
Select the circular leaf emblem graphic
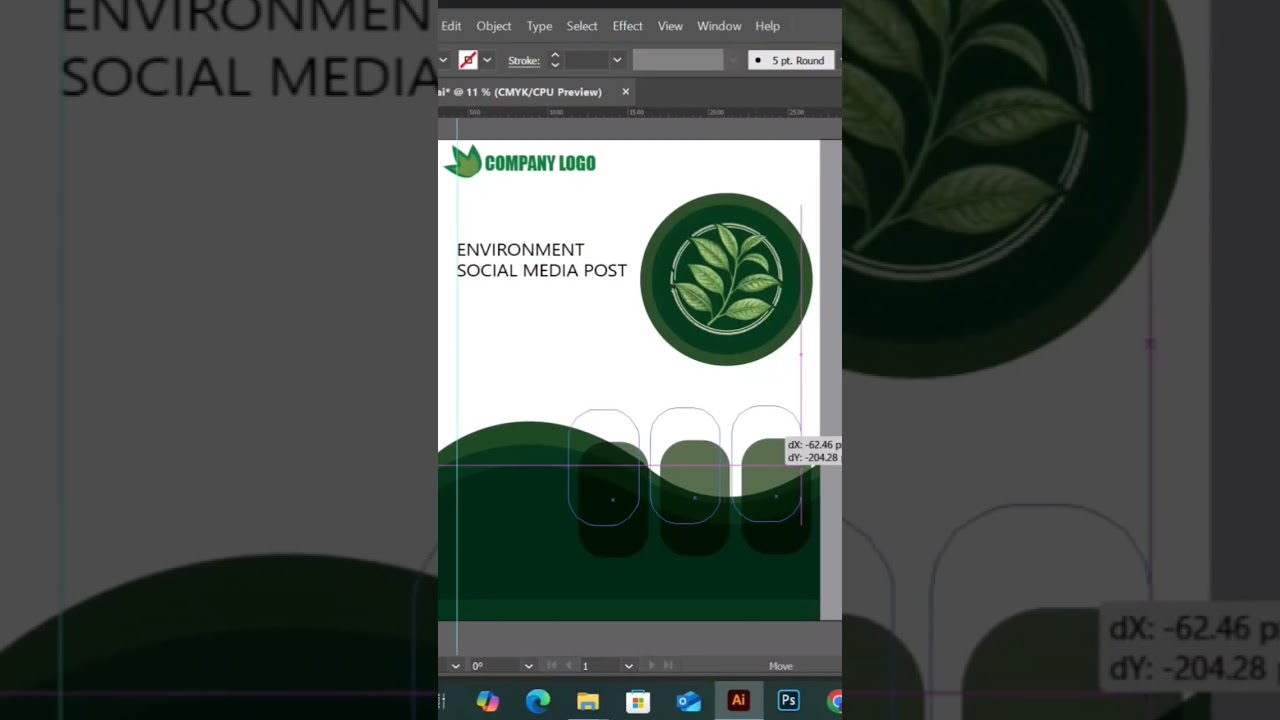[x=726, y=279]
